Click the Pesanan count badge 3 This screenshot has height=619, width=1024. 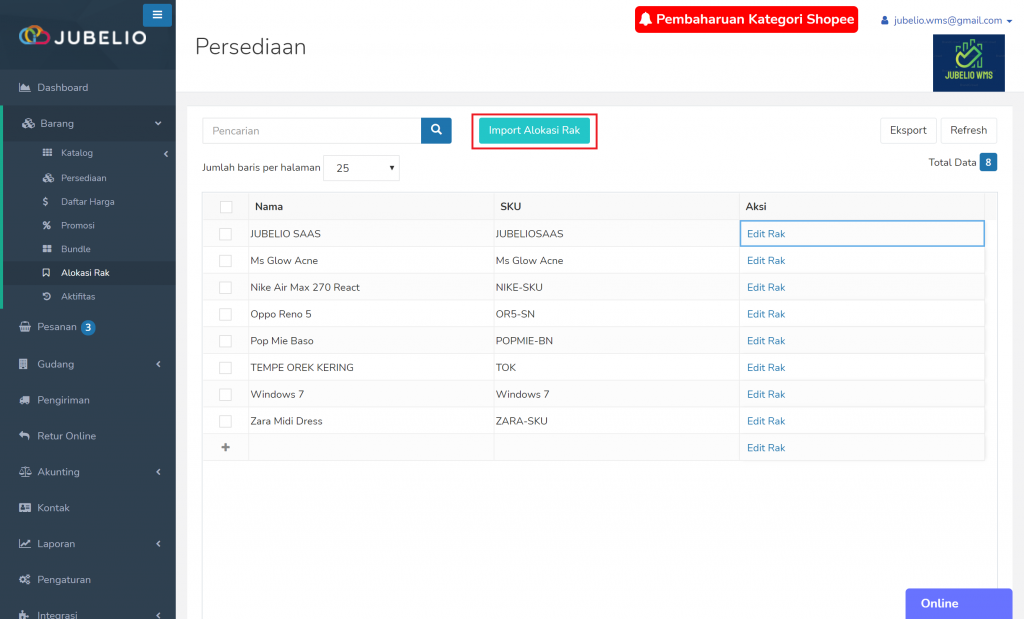coord(88,327)
